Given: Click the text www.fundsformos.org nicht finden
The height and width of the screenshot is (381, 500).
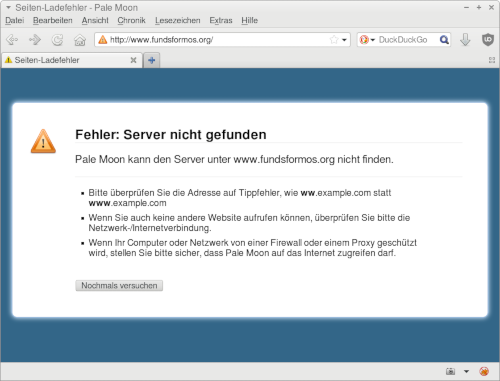Looking at the screenshot, I should click(x=313, y=159).
